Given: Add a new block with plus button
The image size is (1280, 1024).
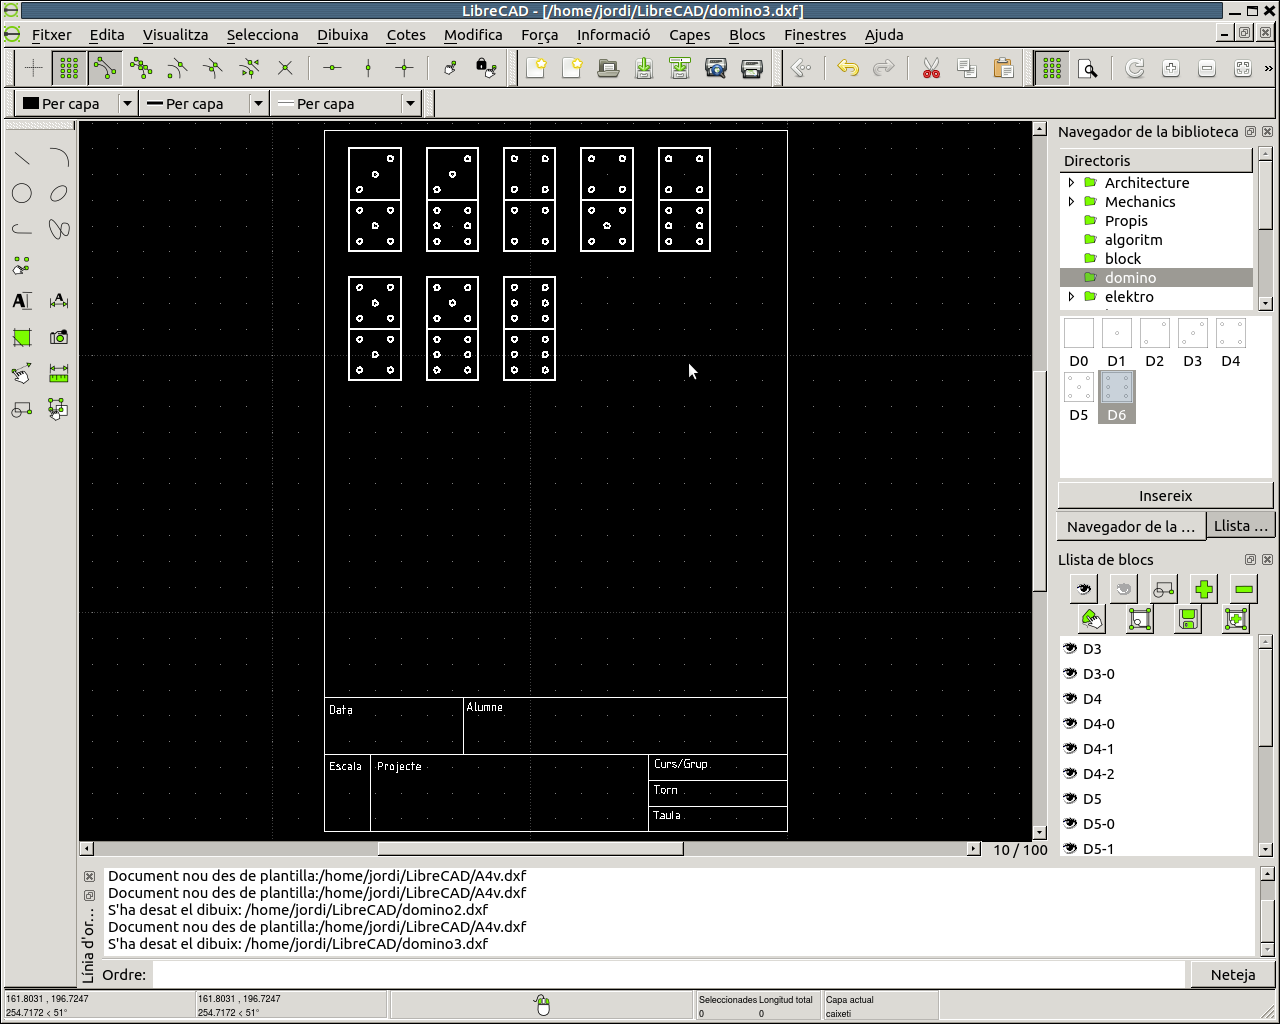Looking at the screenshot, I should click(x=1204, y=589).
